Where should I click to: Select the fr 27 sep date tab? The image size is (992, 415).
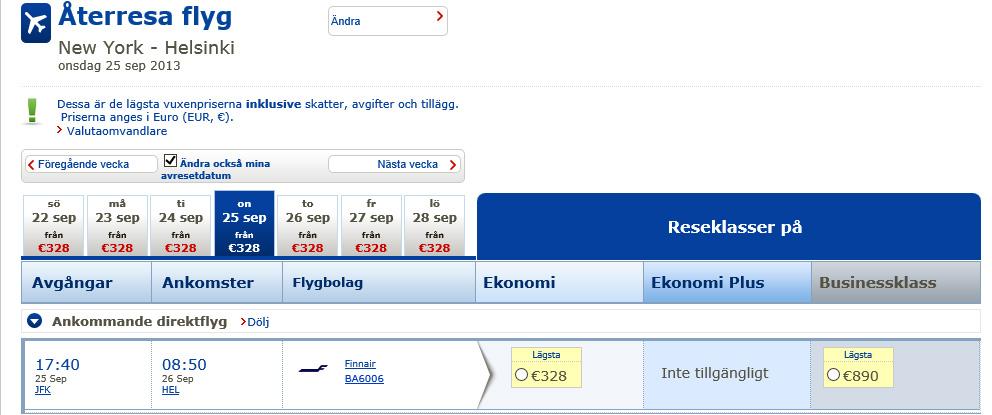(370, 225)
